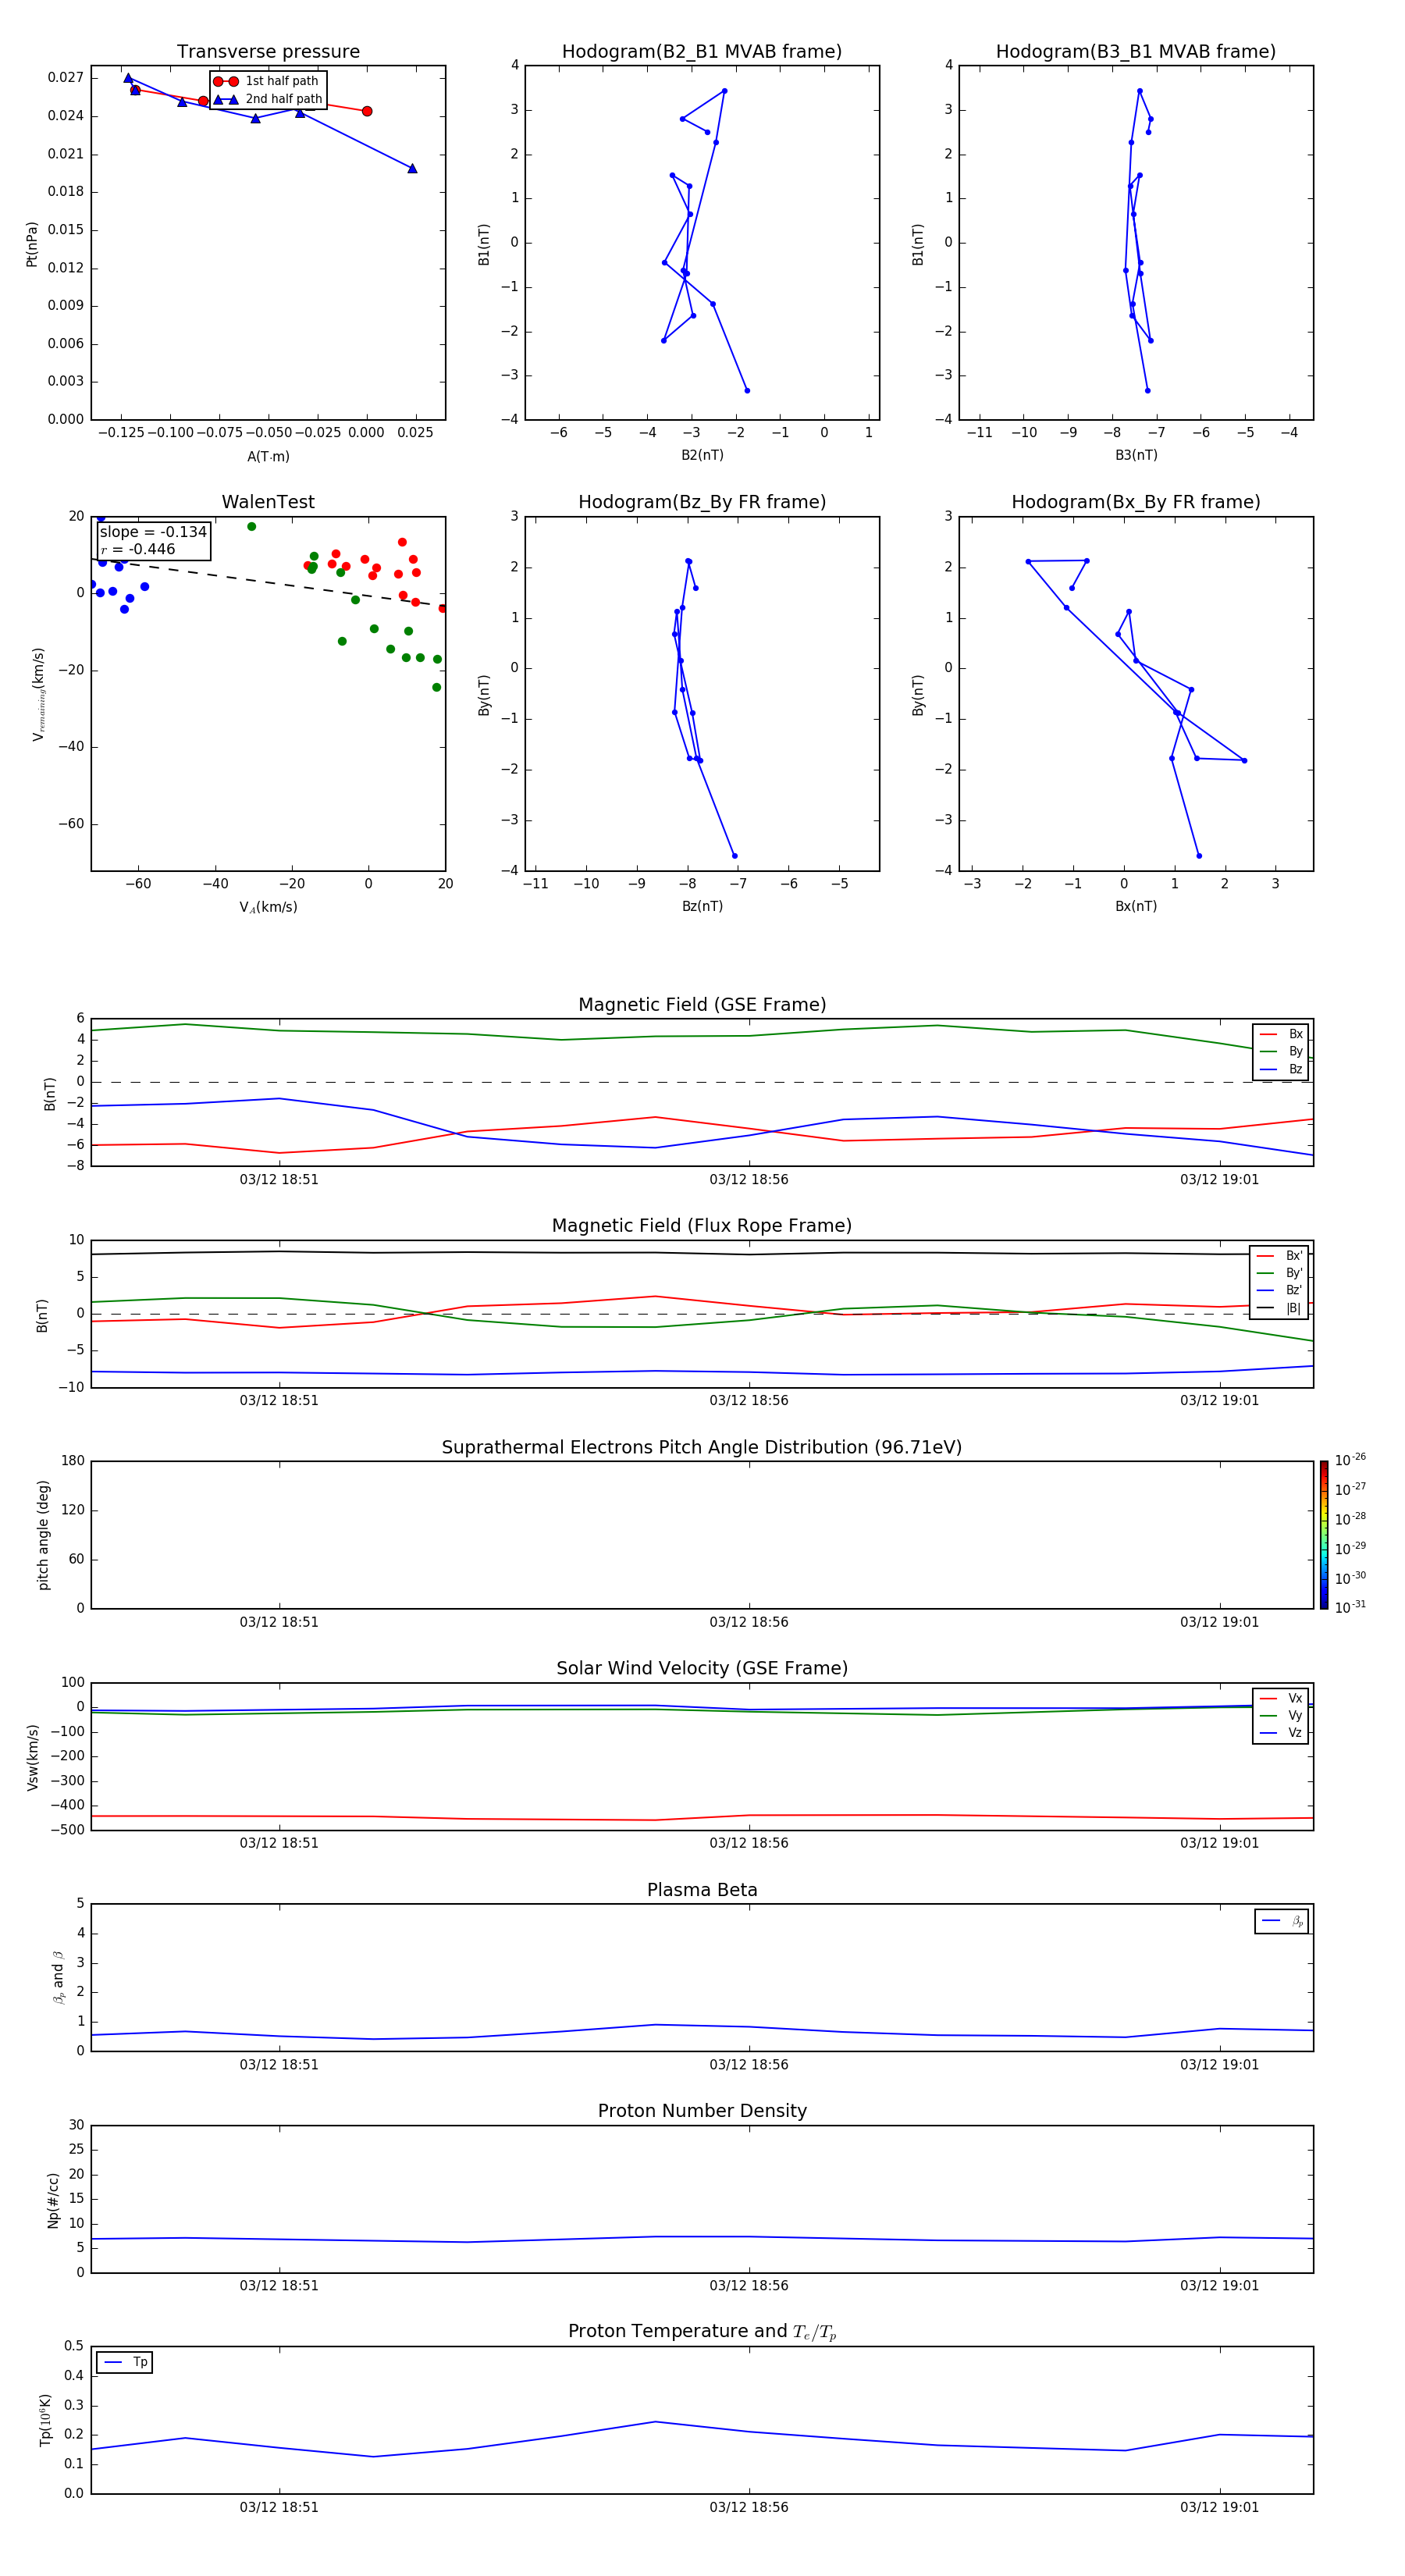Click the 10^-31 colorbar label

(x=1350, y=1607)
